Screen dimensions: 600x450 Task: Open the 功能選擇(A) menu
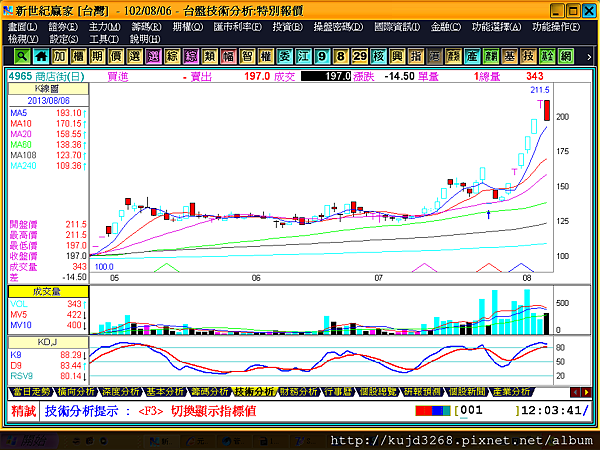(x=496, y=27)
